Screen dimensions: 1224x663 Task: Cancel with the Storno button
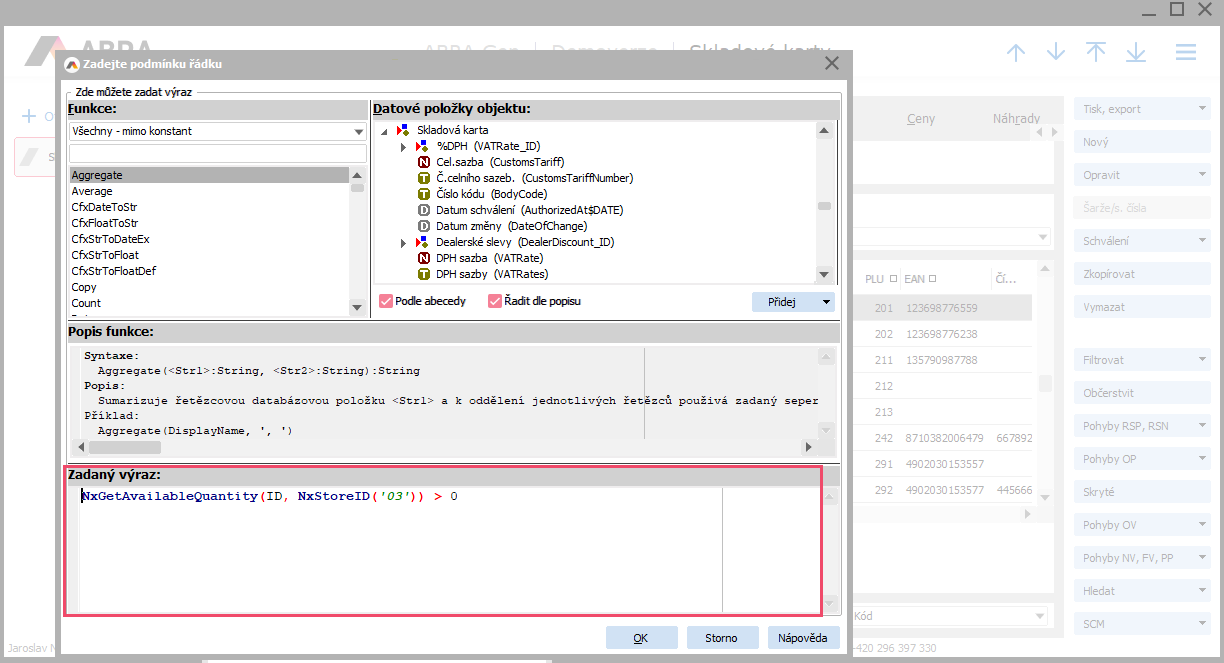[721, 638]
